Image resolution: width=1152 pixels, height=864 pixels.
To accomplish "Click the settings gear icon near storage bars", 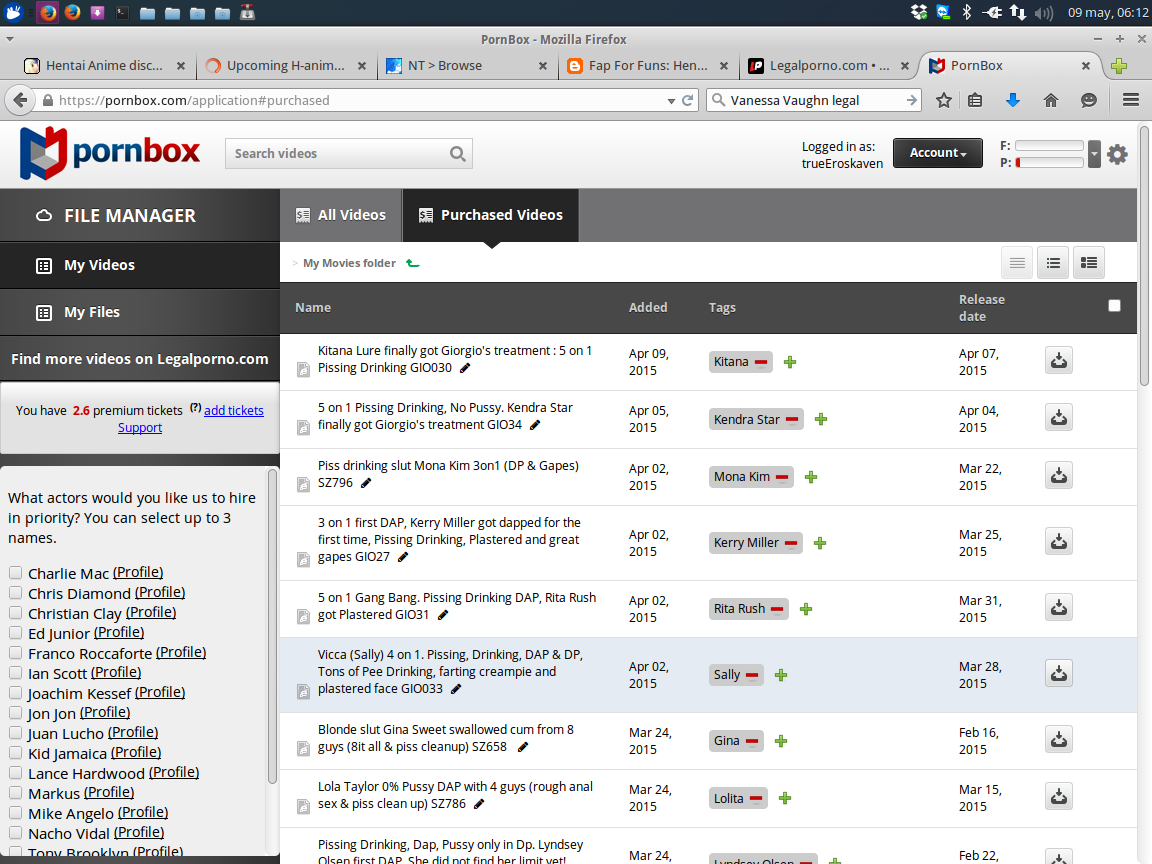I will pos(1117,154).
